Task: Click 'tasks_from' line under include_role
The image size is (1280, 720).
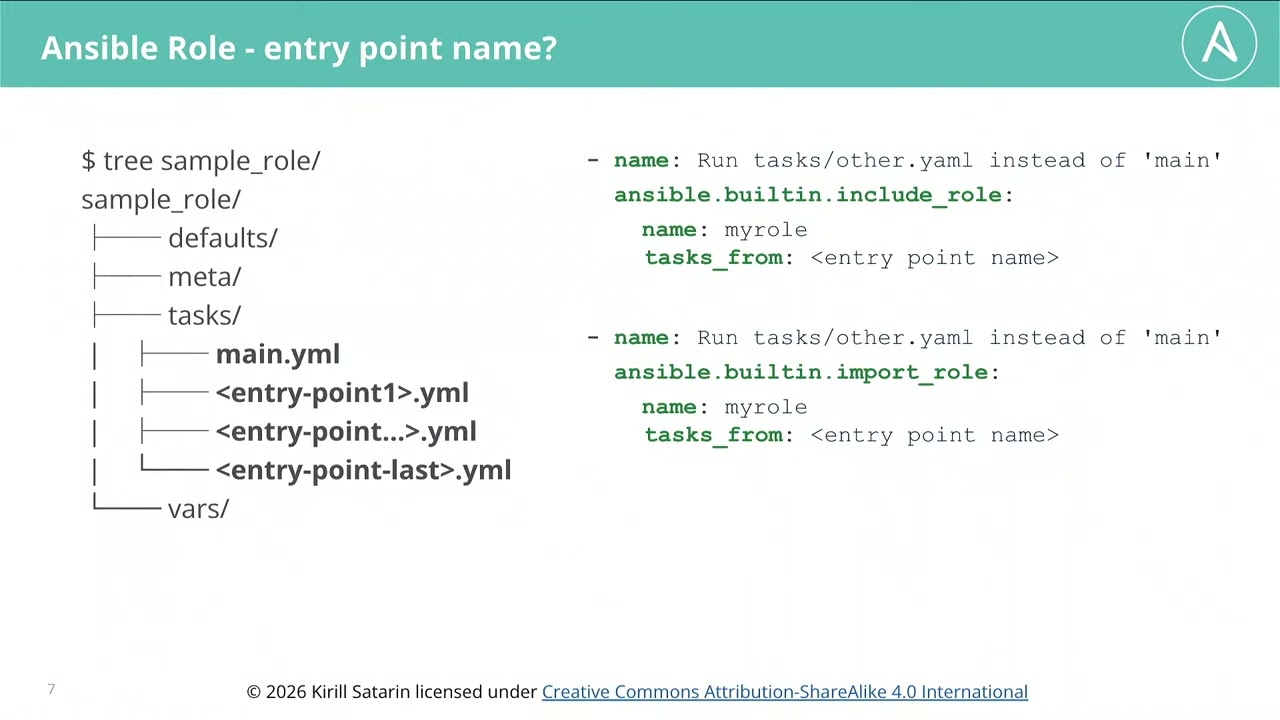Action: pyautogui.click(x=851, y=258)
